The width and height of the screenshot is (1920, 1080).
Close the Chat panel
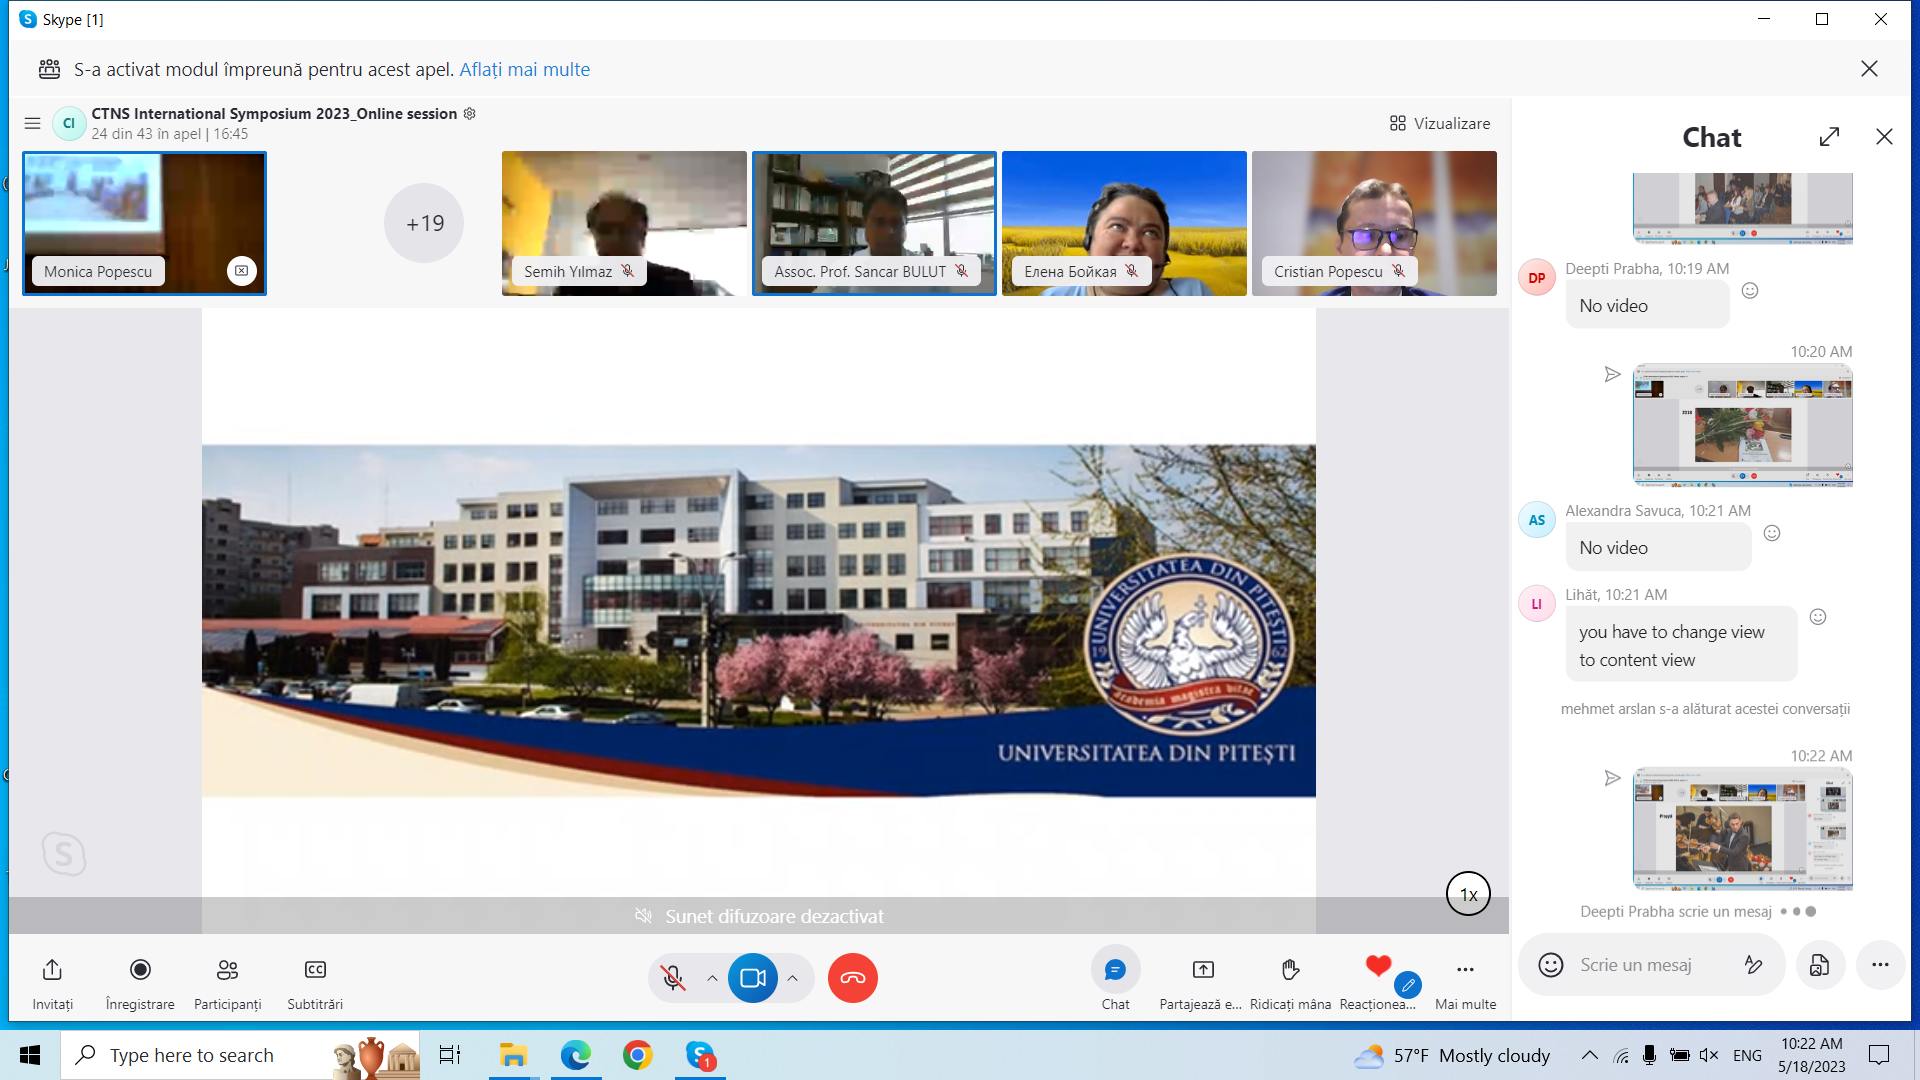point(1884,137)
